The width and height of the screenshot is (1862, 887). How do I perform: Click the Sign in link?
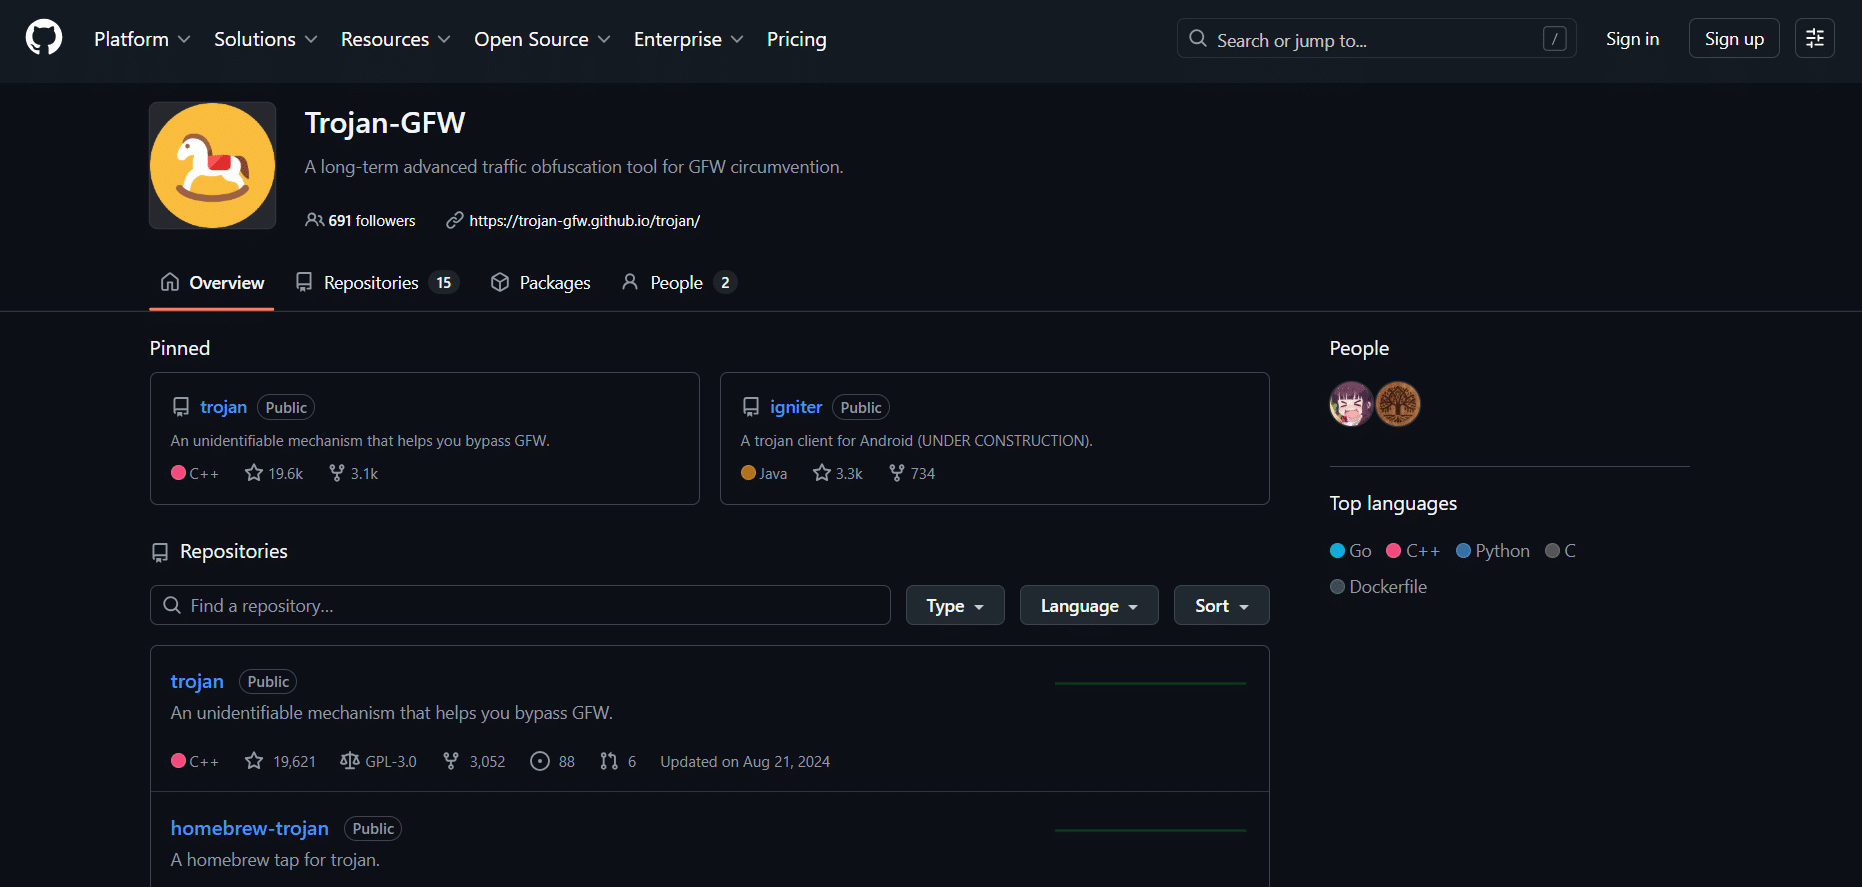1632,39
